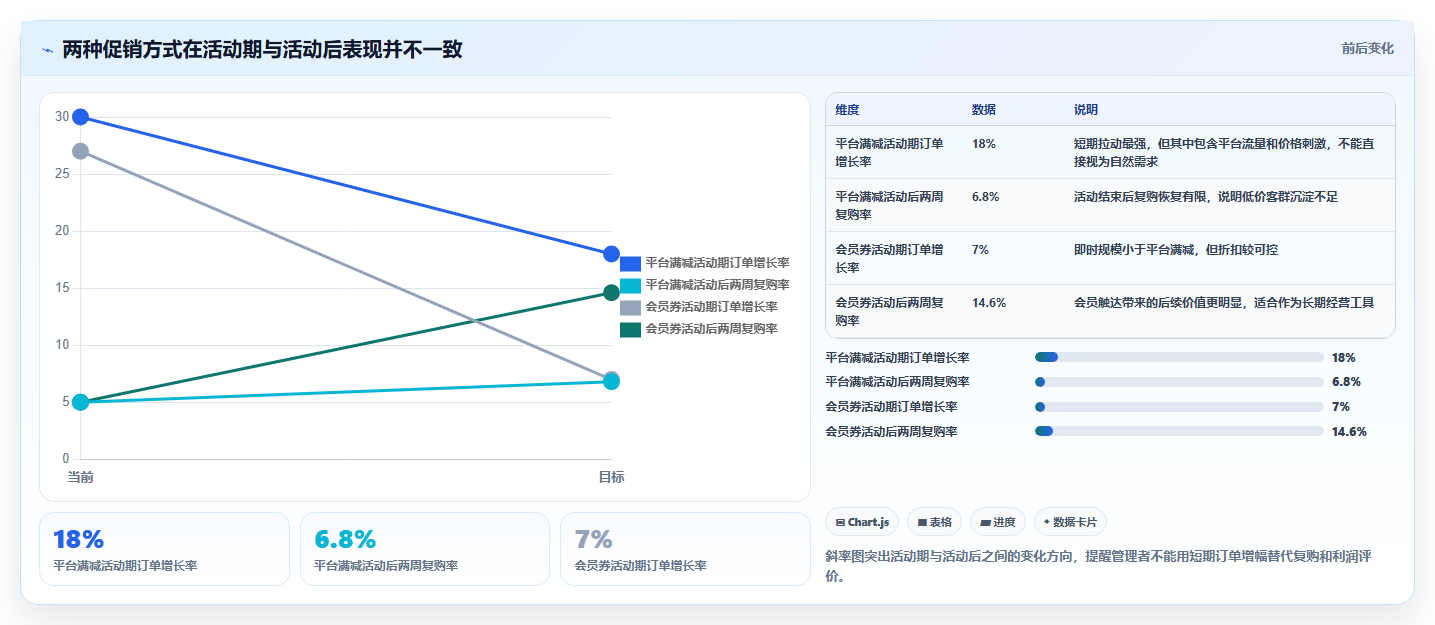The image size is (1435, 625).
Task: Click legend label 平台满减活动后两周复购率
Action: pos(717,285)
